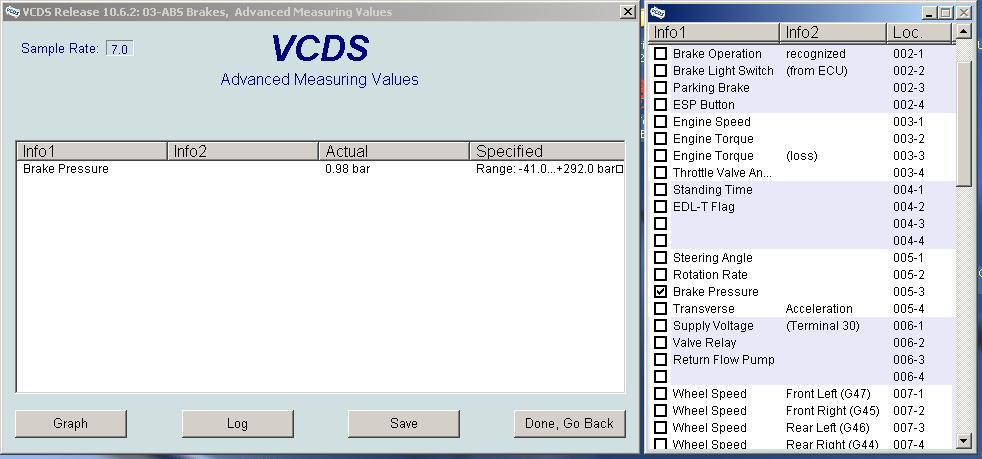Click the VCDS icon in main window title bar
This screenshot has height=459, width=982.
12,12
